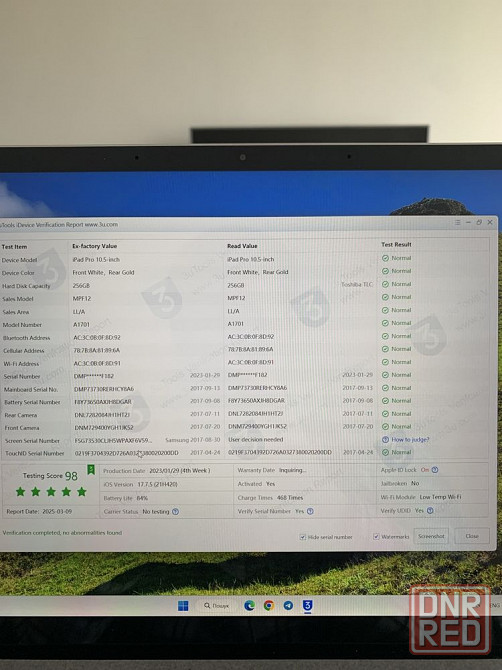Click Normal check icon for Wi-Fi Address

[385, 362]
